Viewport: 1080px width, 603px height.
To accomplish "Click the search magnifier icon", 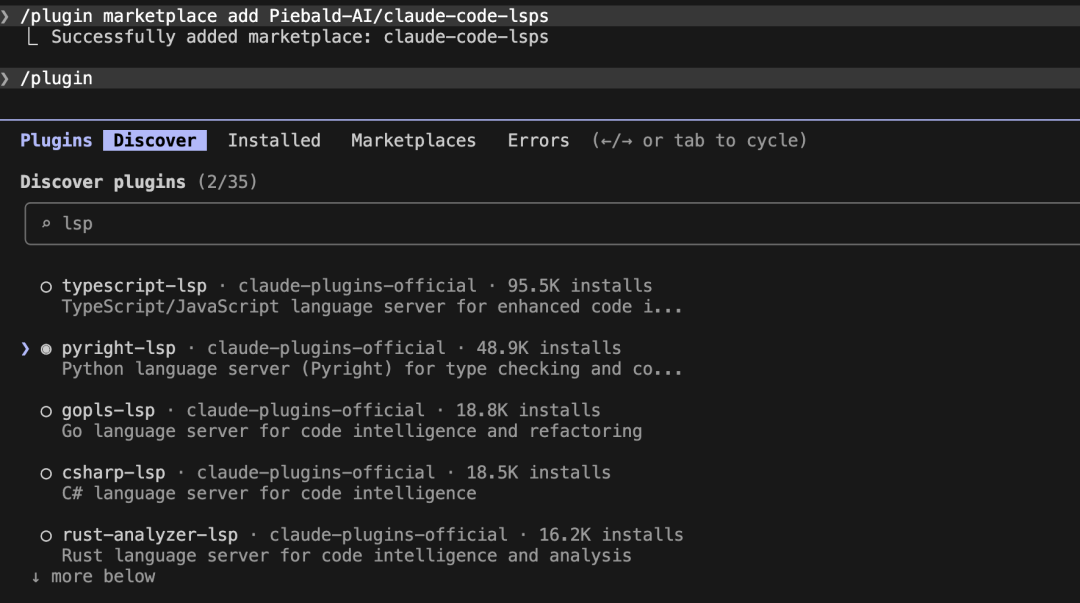I will click(x=46, y=223).
